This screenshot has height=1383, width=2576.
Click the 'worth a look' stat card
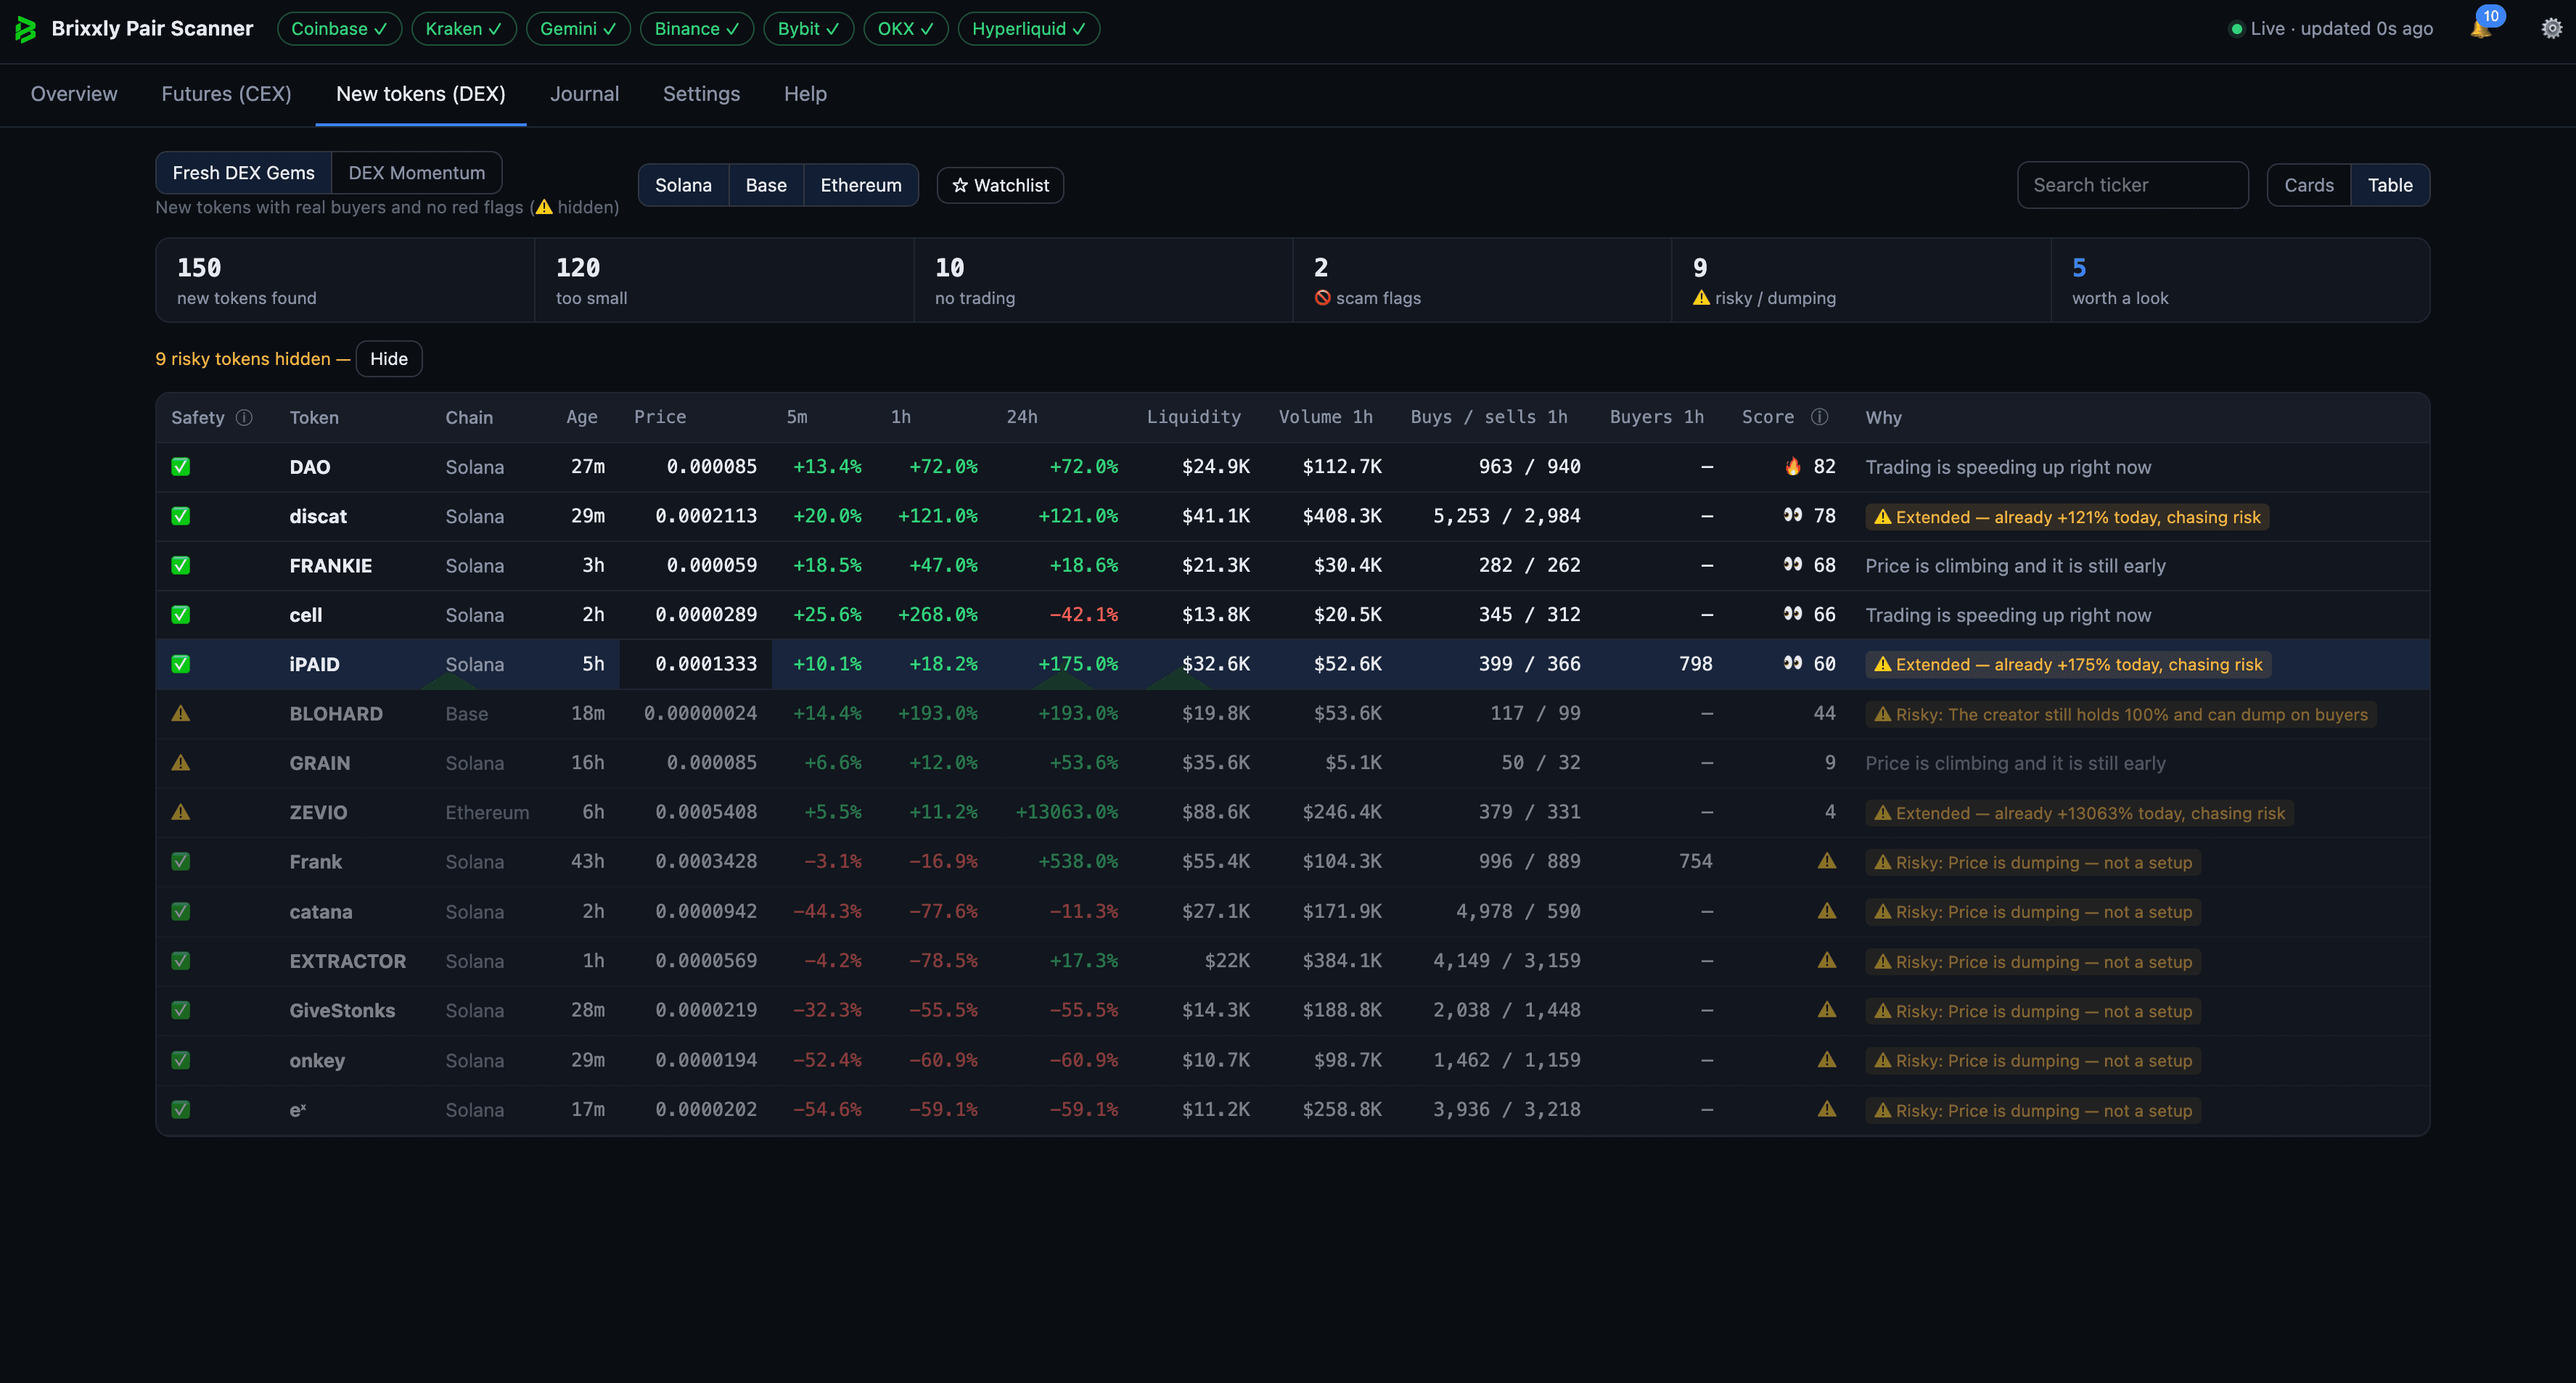pyautogui.click(x=2240, y=280)
